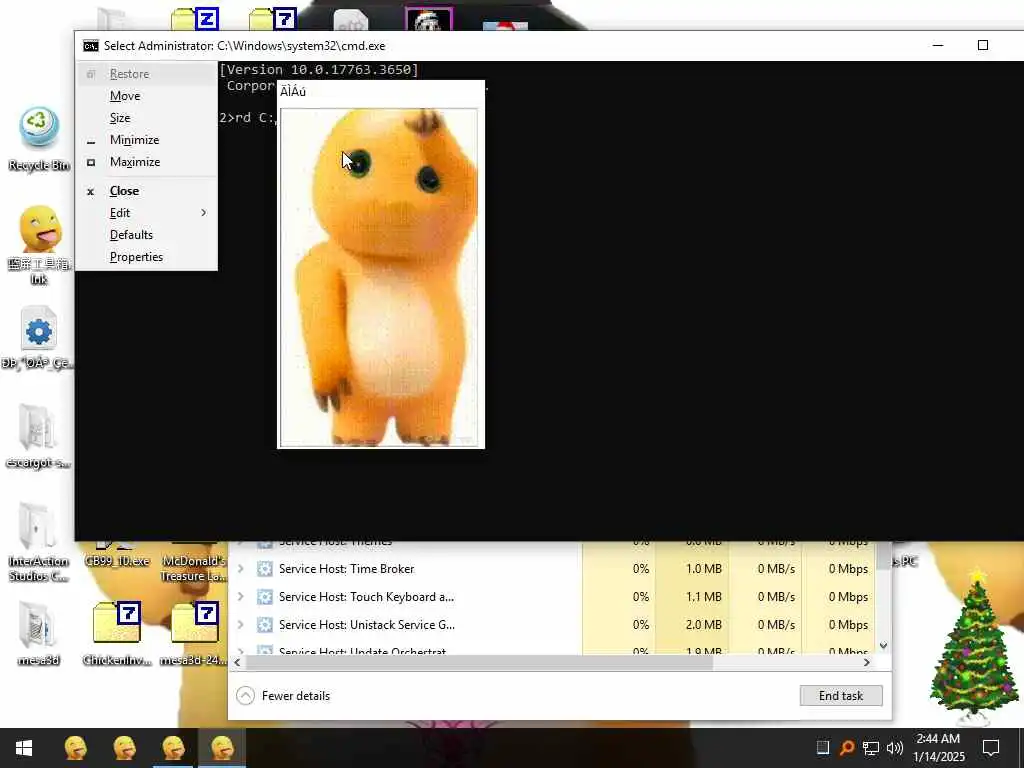
Task: Expand Service Host: Touch Keyboard row
Action: 240,597
